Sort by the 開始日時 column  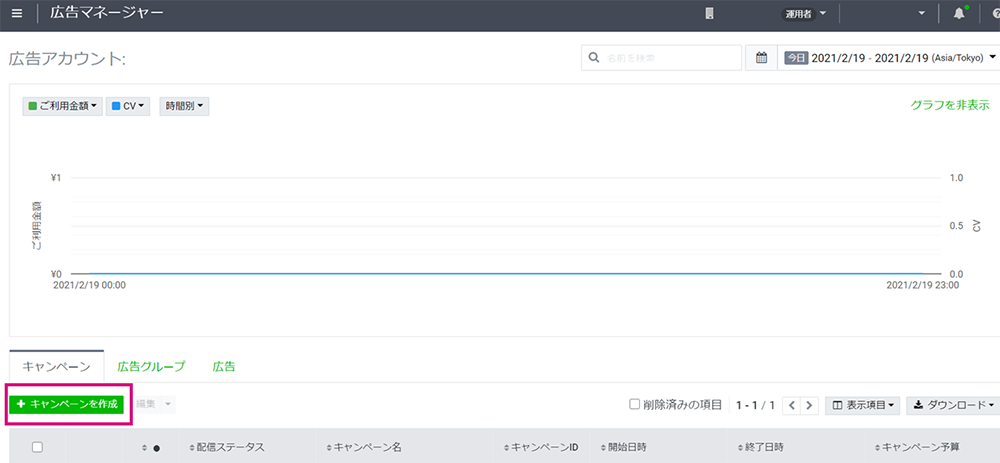click(x=624, y=448)
